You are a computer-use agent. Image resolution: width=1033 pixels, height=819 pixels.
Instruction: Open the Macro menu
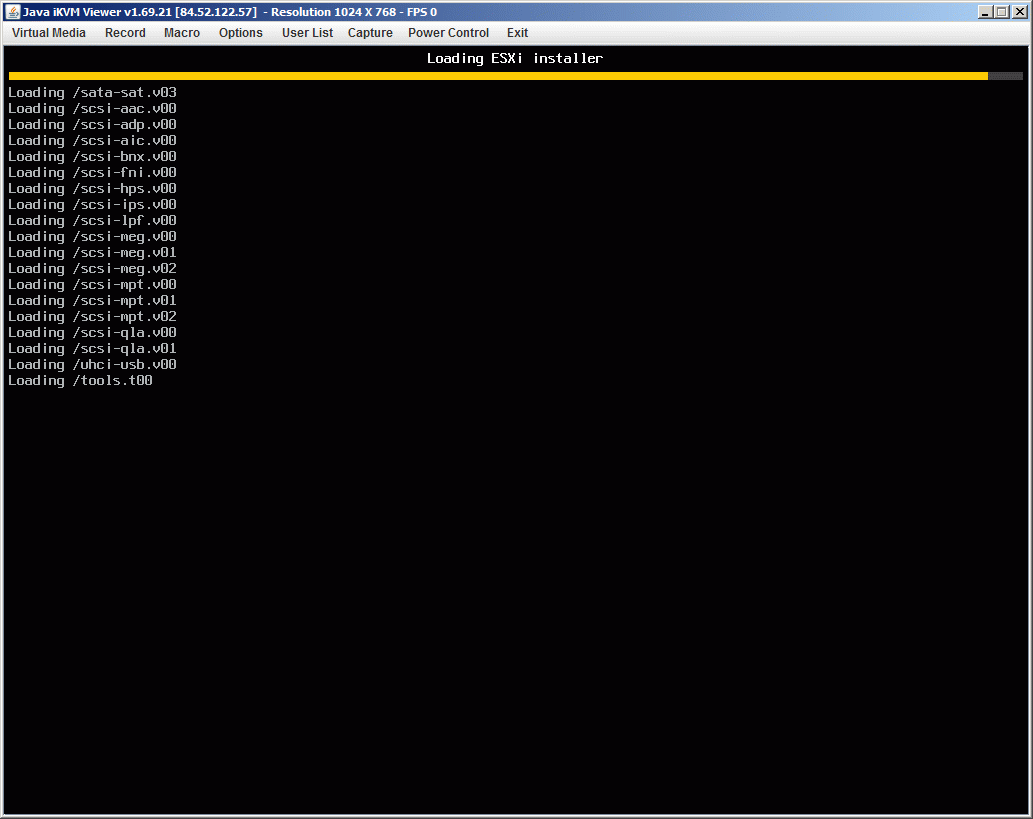pyautogui.click(x=182, y=33)
